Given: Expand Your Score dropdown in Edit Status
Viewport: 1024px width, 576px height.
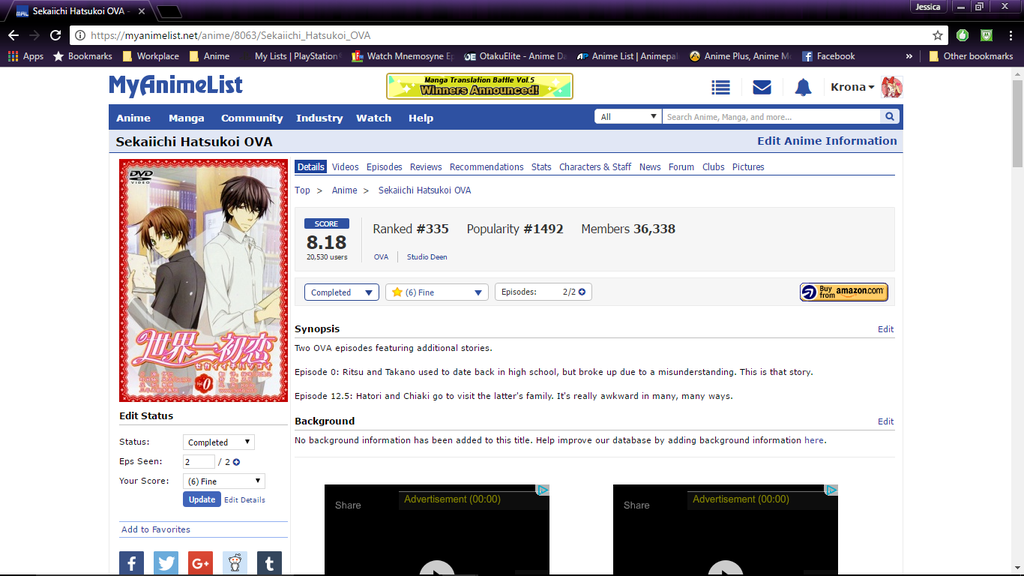Looking at the screenshot, I should click(224, 481).
